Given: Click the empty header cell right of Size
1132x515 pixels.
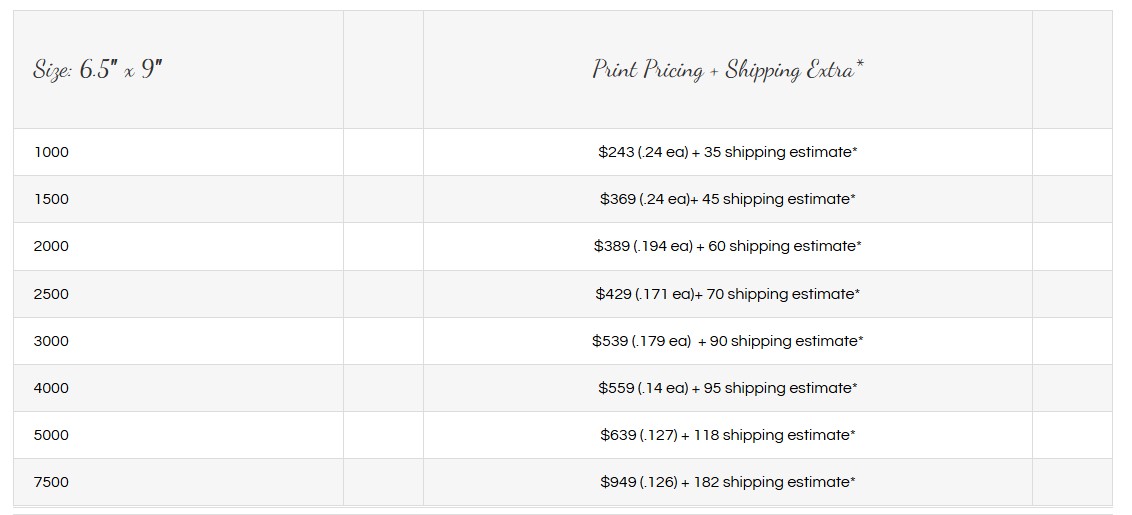Looking at the screenshot, I should [x=383, y=70].
